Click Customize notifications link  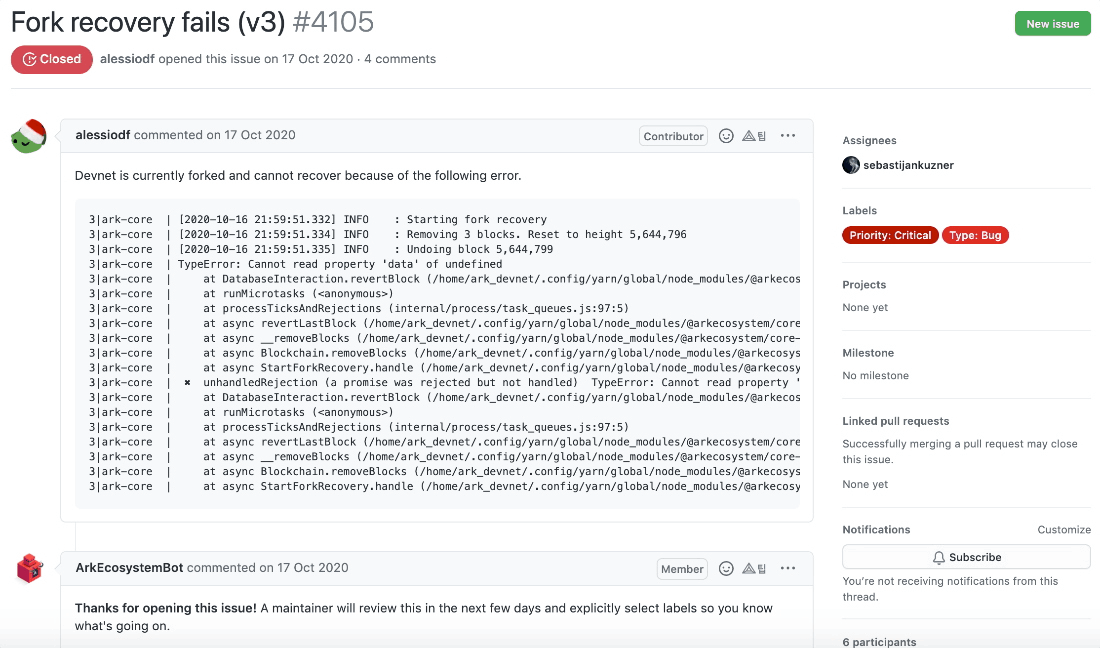point(1064,529)
